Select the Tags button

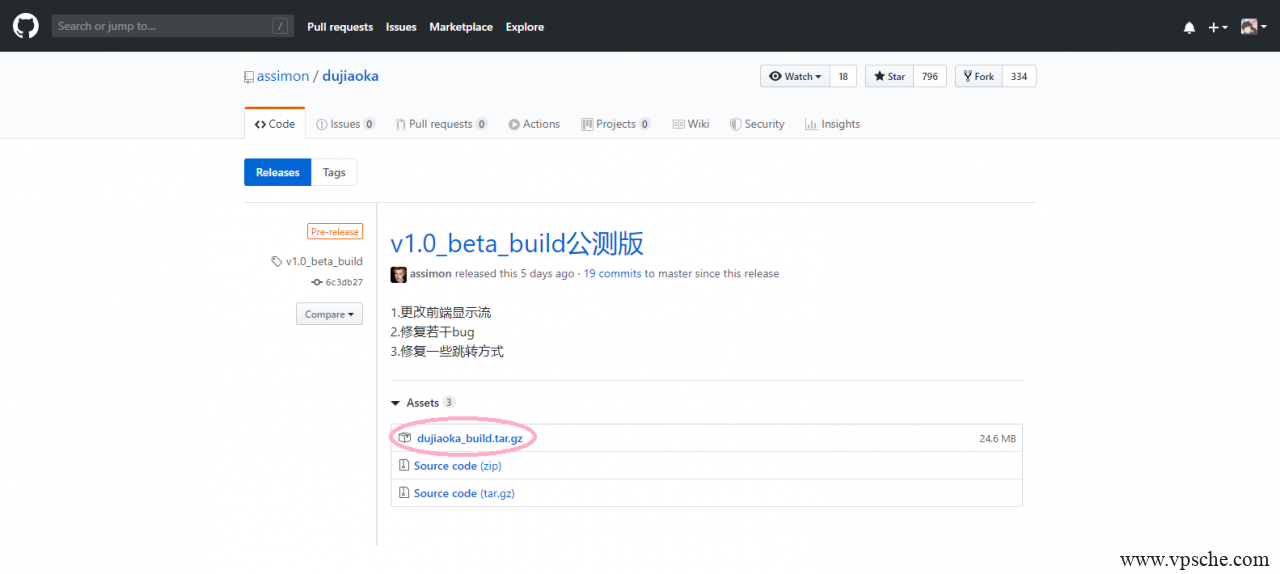(334, 172)
